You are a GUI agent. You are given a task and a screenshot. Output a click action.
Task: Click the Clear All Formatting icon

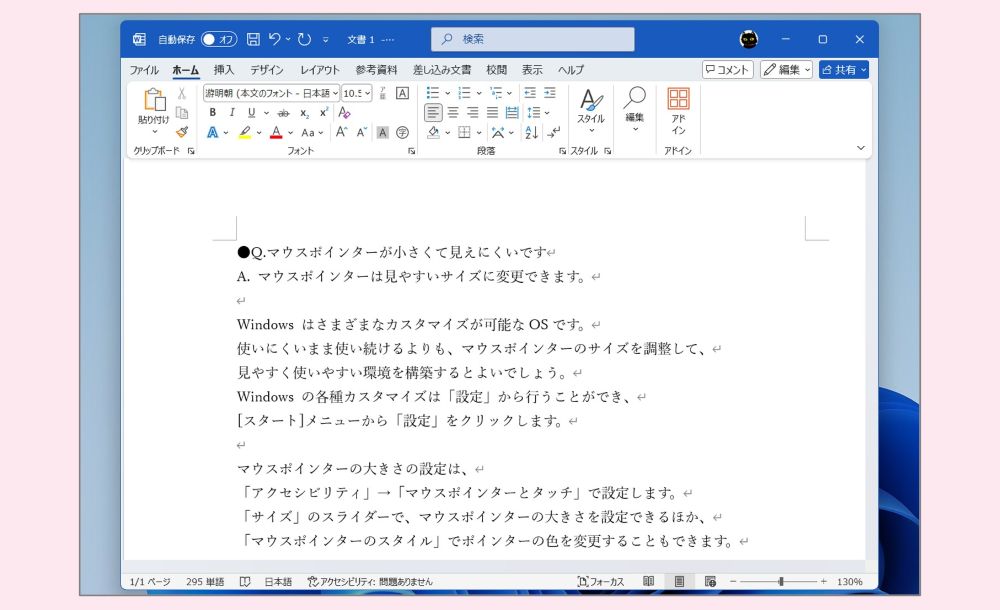coord(344,113)
